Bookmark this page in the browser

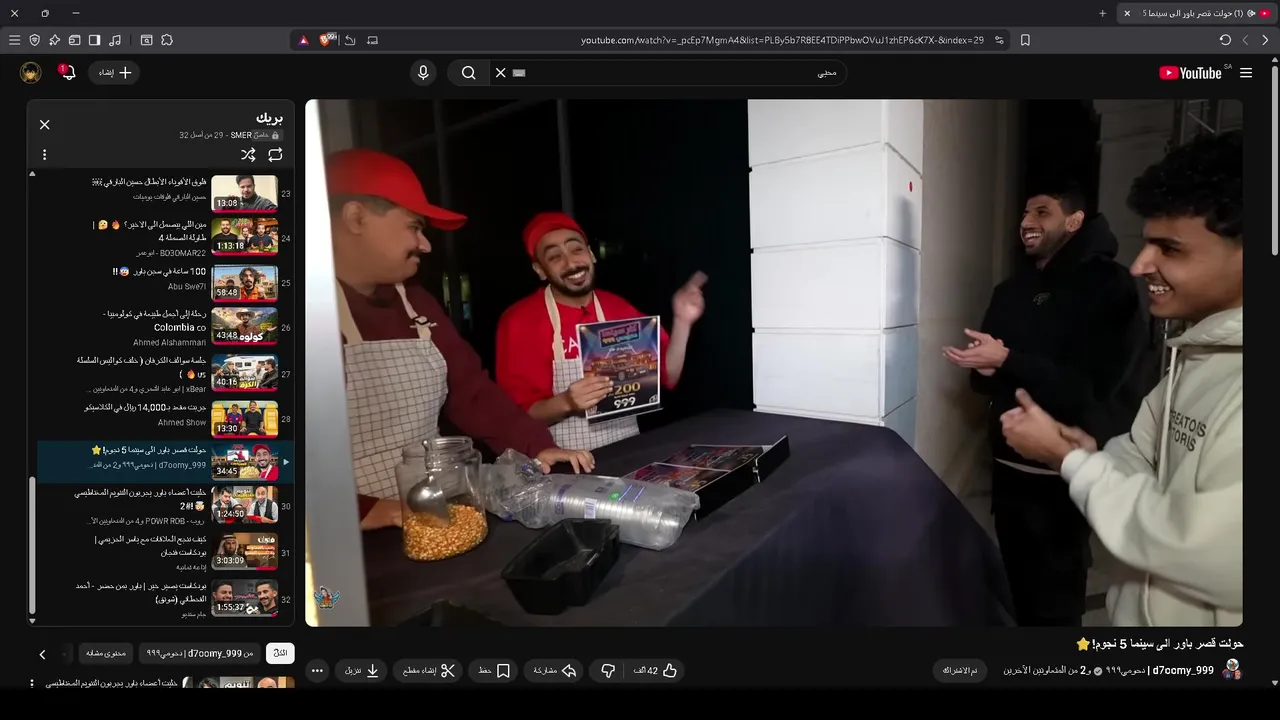(x=1025, y=40)
